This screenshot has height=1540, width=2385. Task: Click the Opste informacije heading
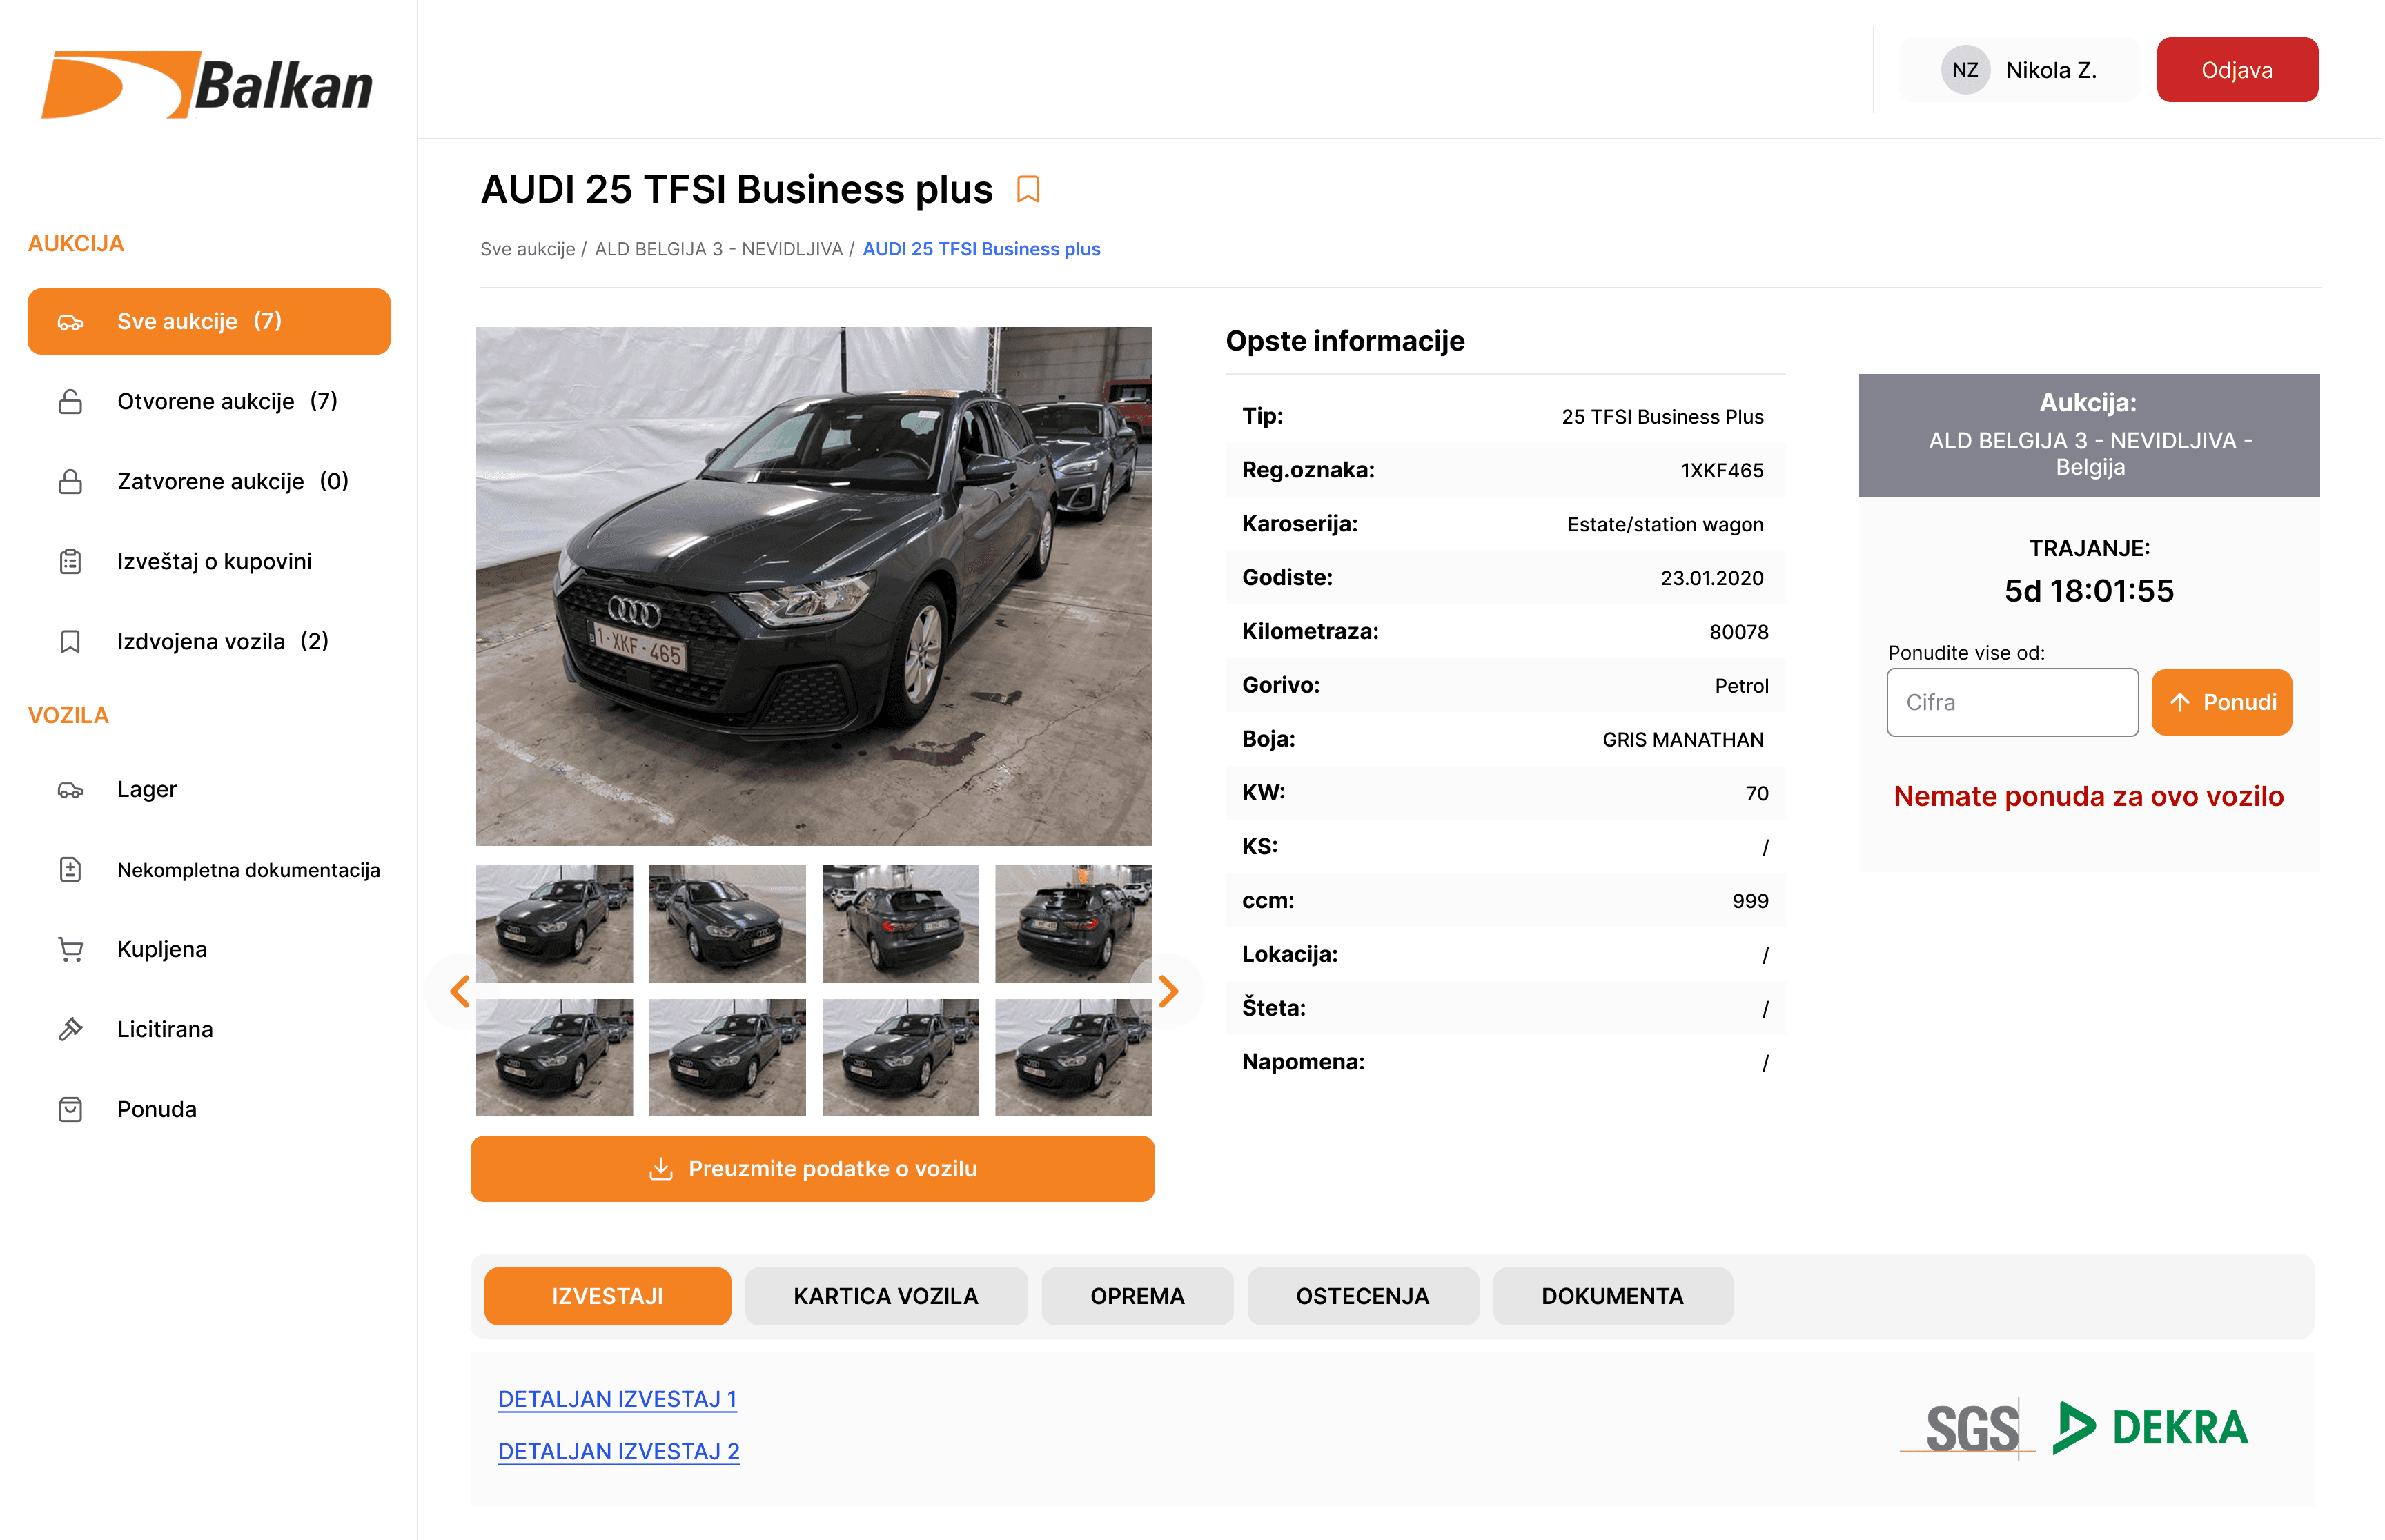[x=1345, y=341]
